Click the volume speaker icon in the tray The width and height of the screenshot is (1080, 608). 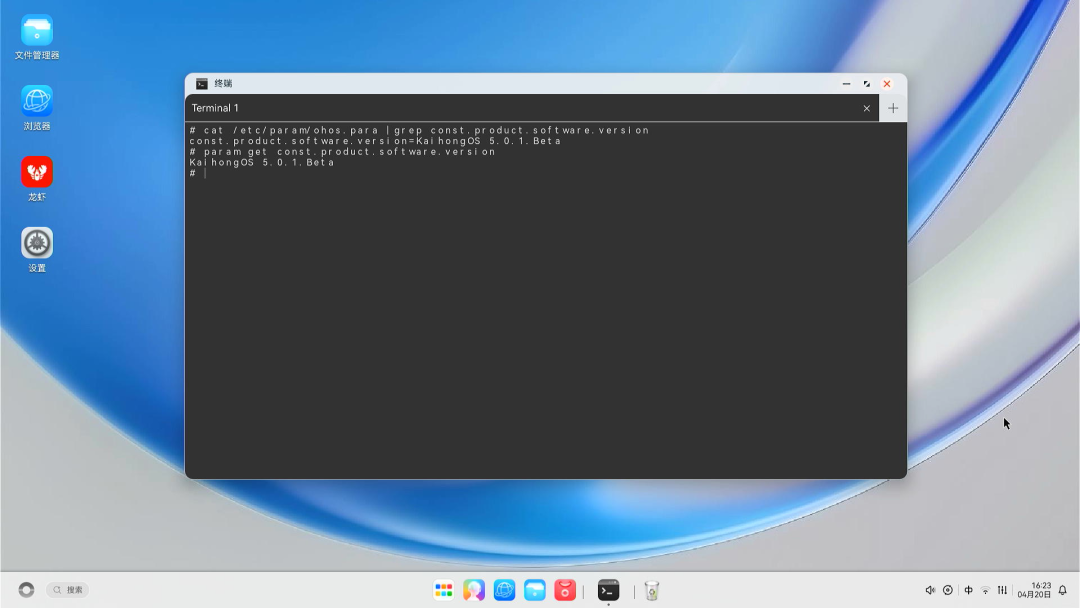pyautogui.click(x=930, y=590)
